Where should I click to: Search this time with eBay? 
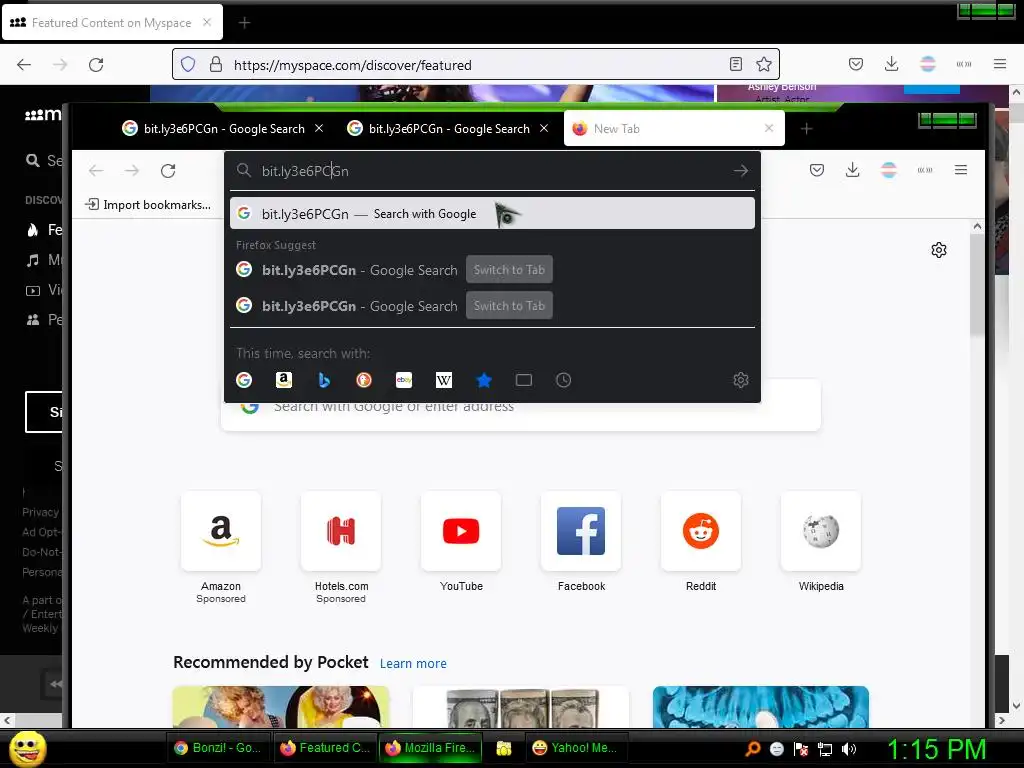(x=404, y=380)
